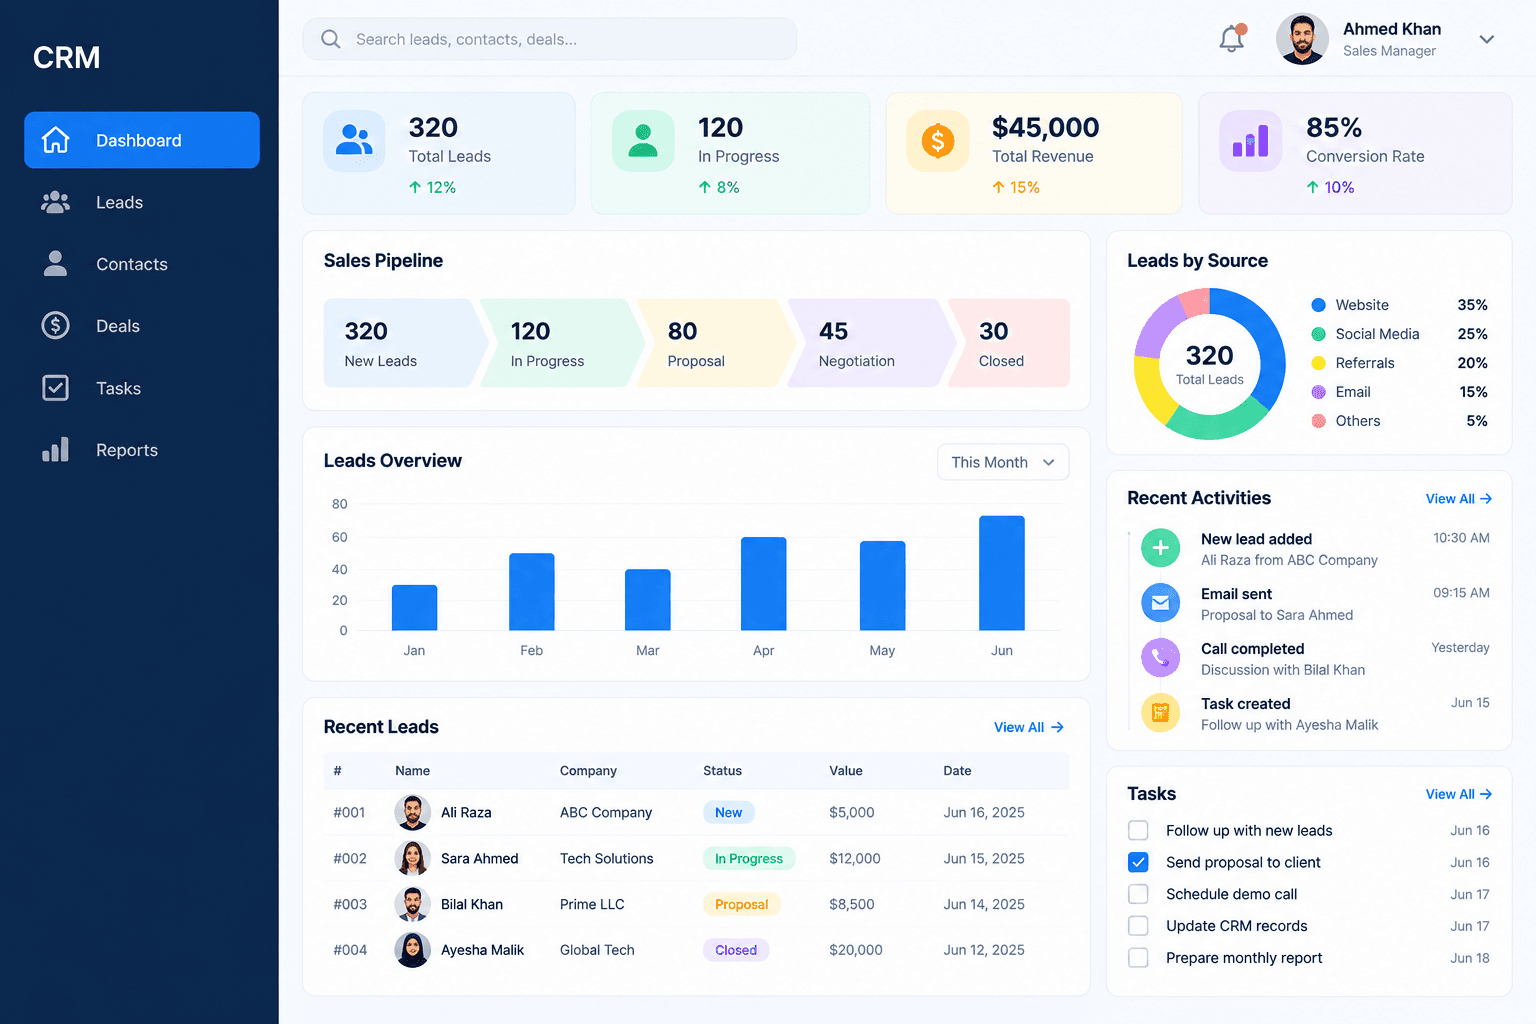This screenshot has height=1024, width=1536.
Task: Click the Reports chart icon in sidebar
Action: pyautogui.click(x=56, y=450)
